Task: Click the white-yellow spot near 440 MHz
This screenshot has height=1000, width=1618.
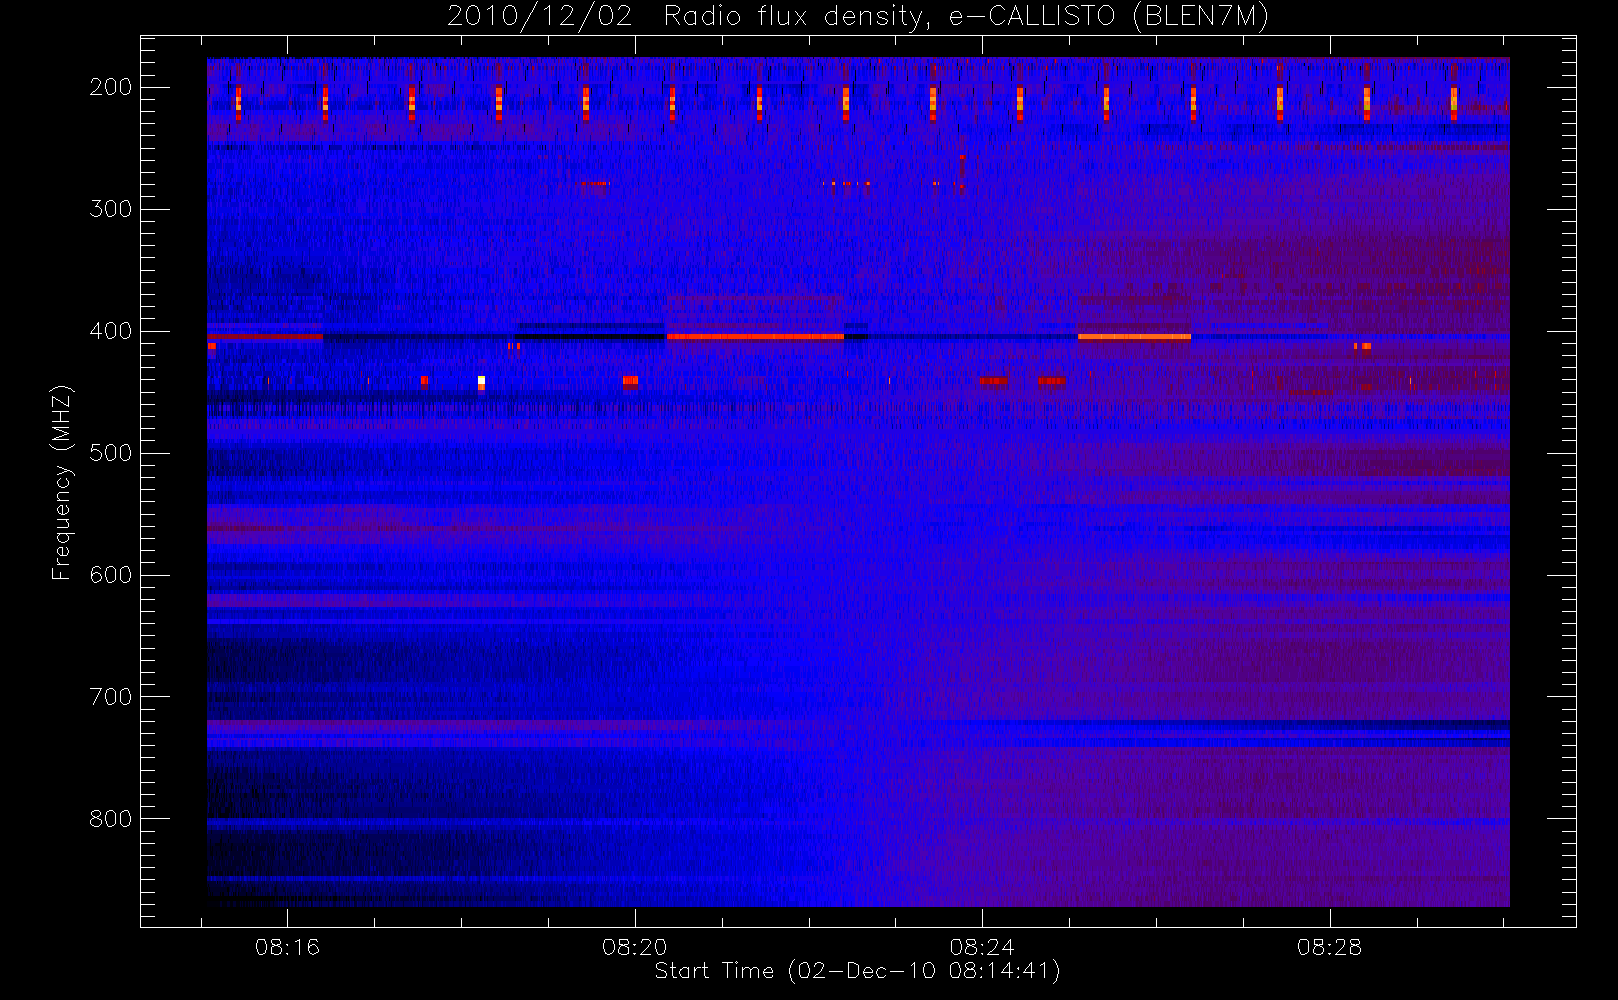Action: pyautogui.click(x=481, y=382)
